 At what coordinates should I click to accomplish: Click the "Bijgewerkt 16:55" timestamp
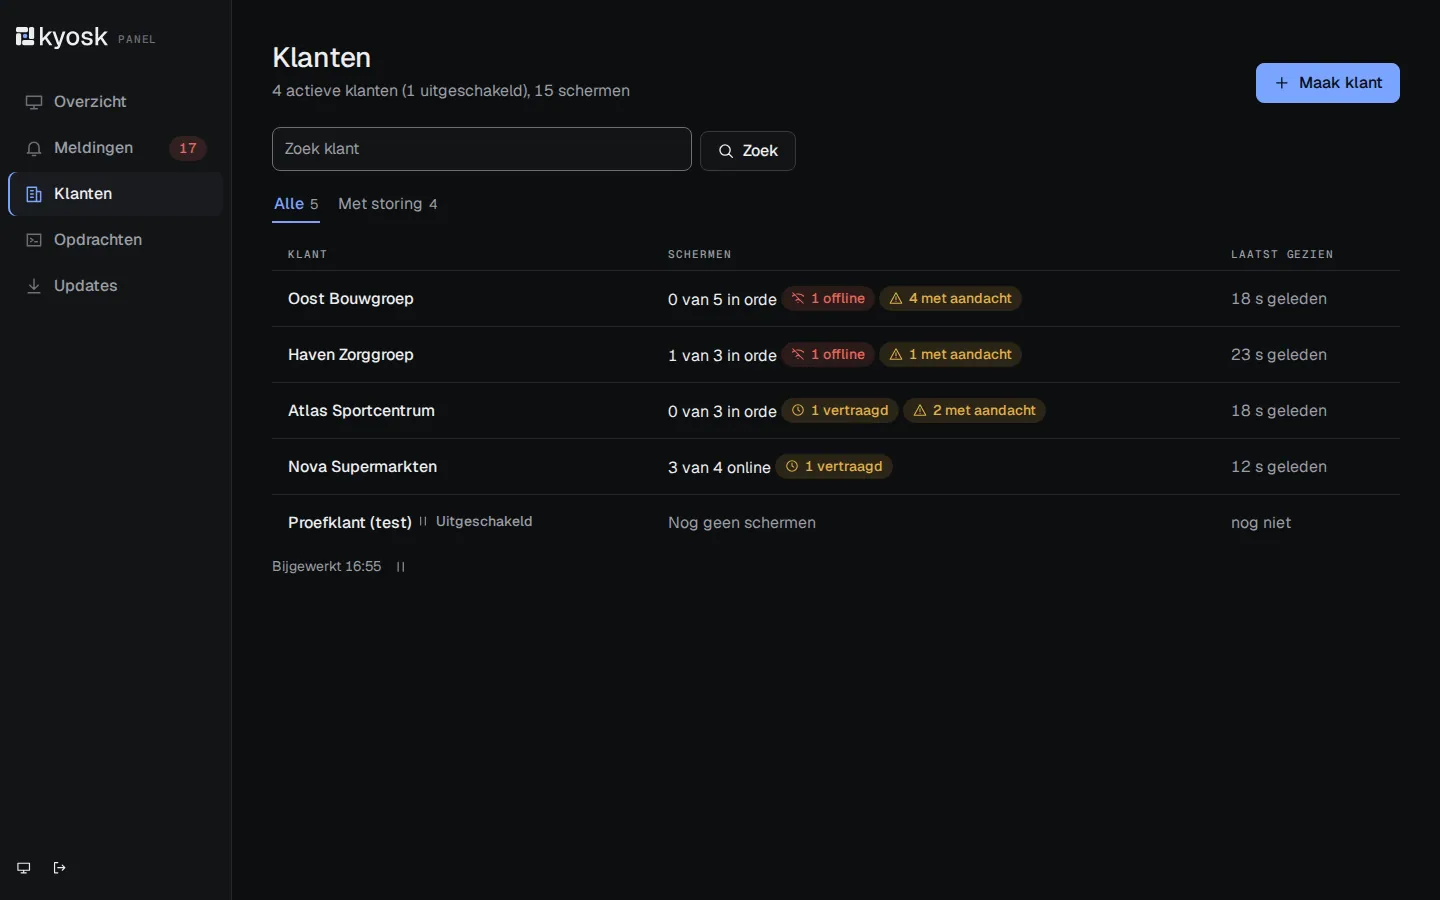327,567
